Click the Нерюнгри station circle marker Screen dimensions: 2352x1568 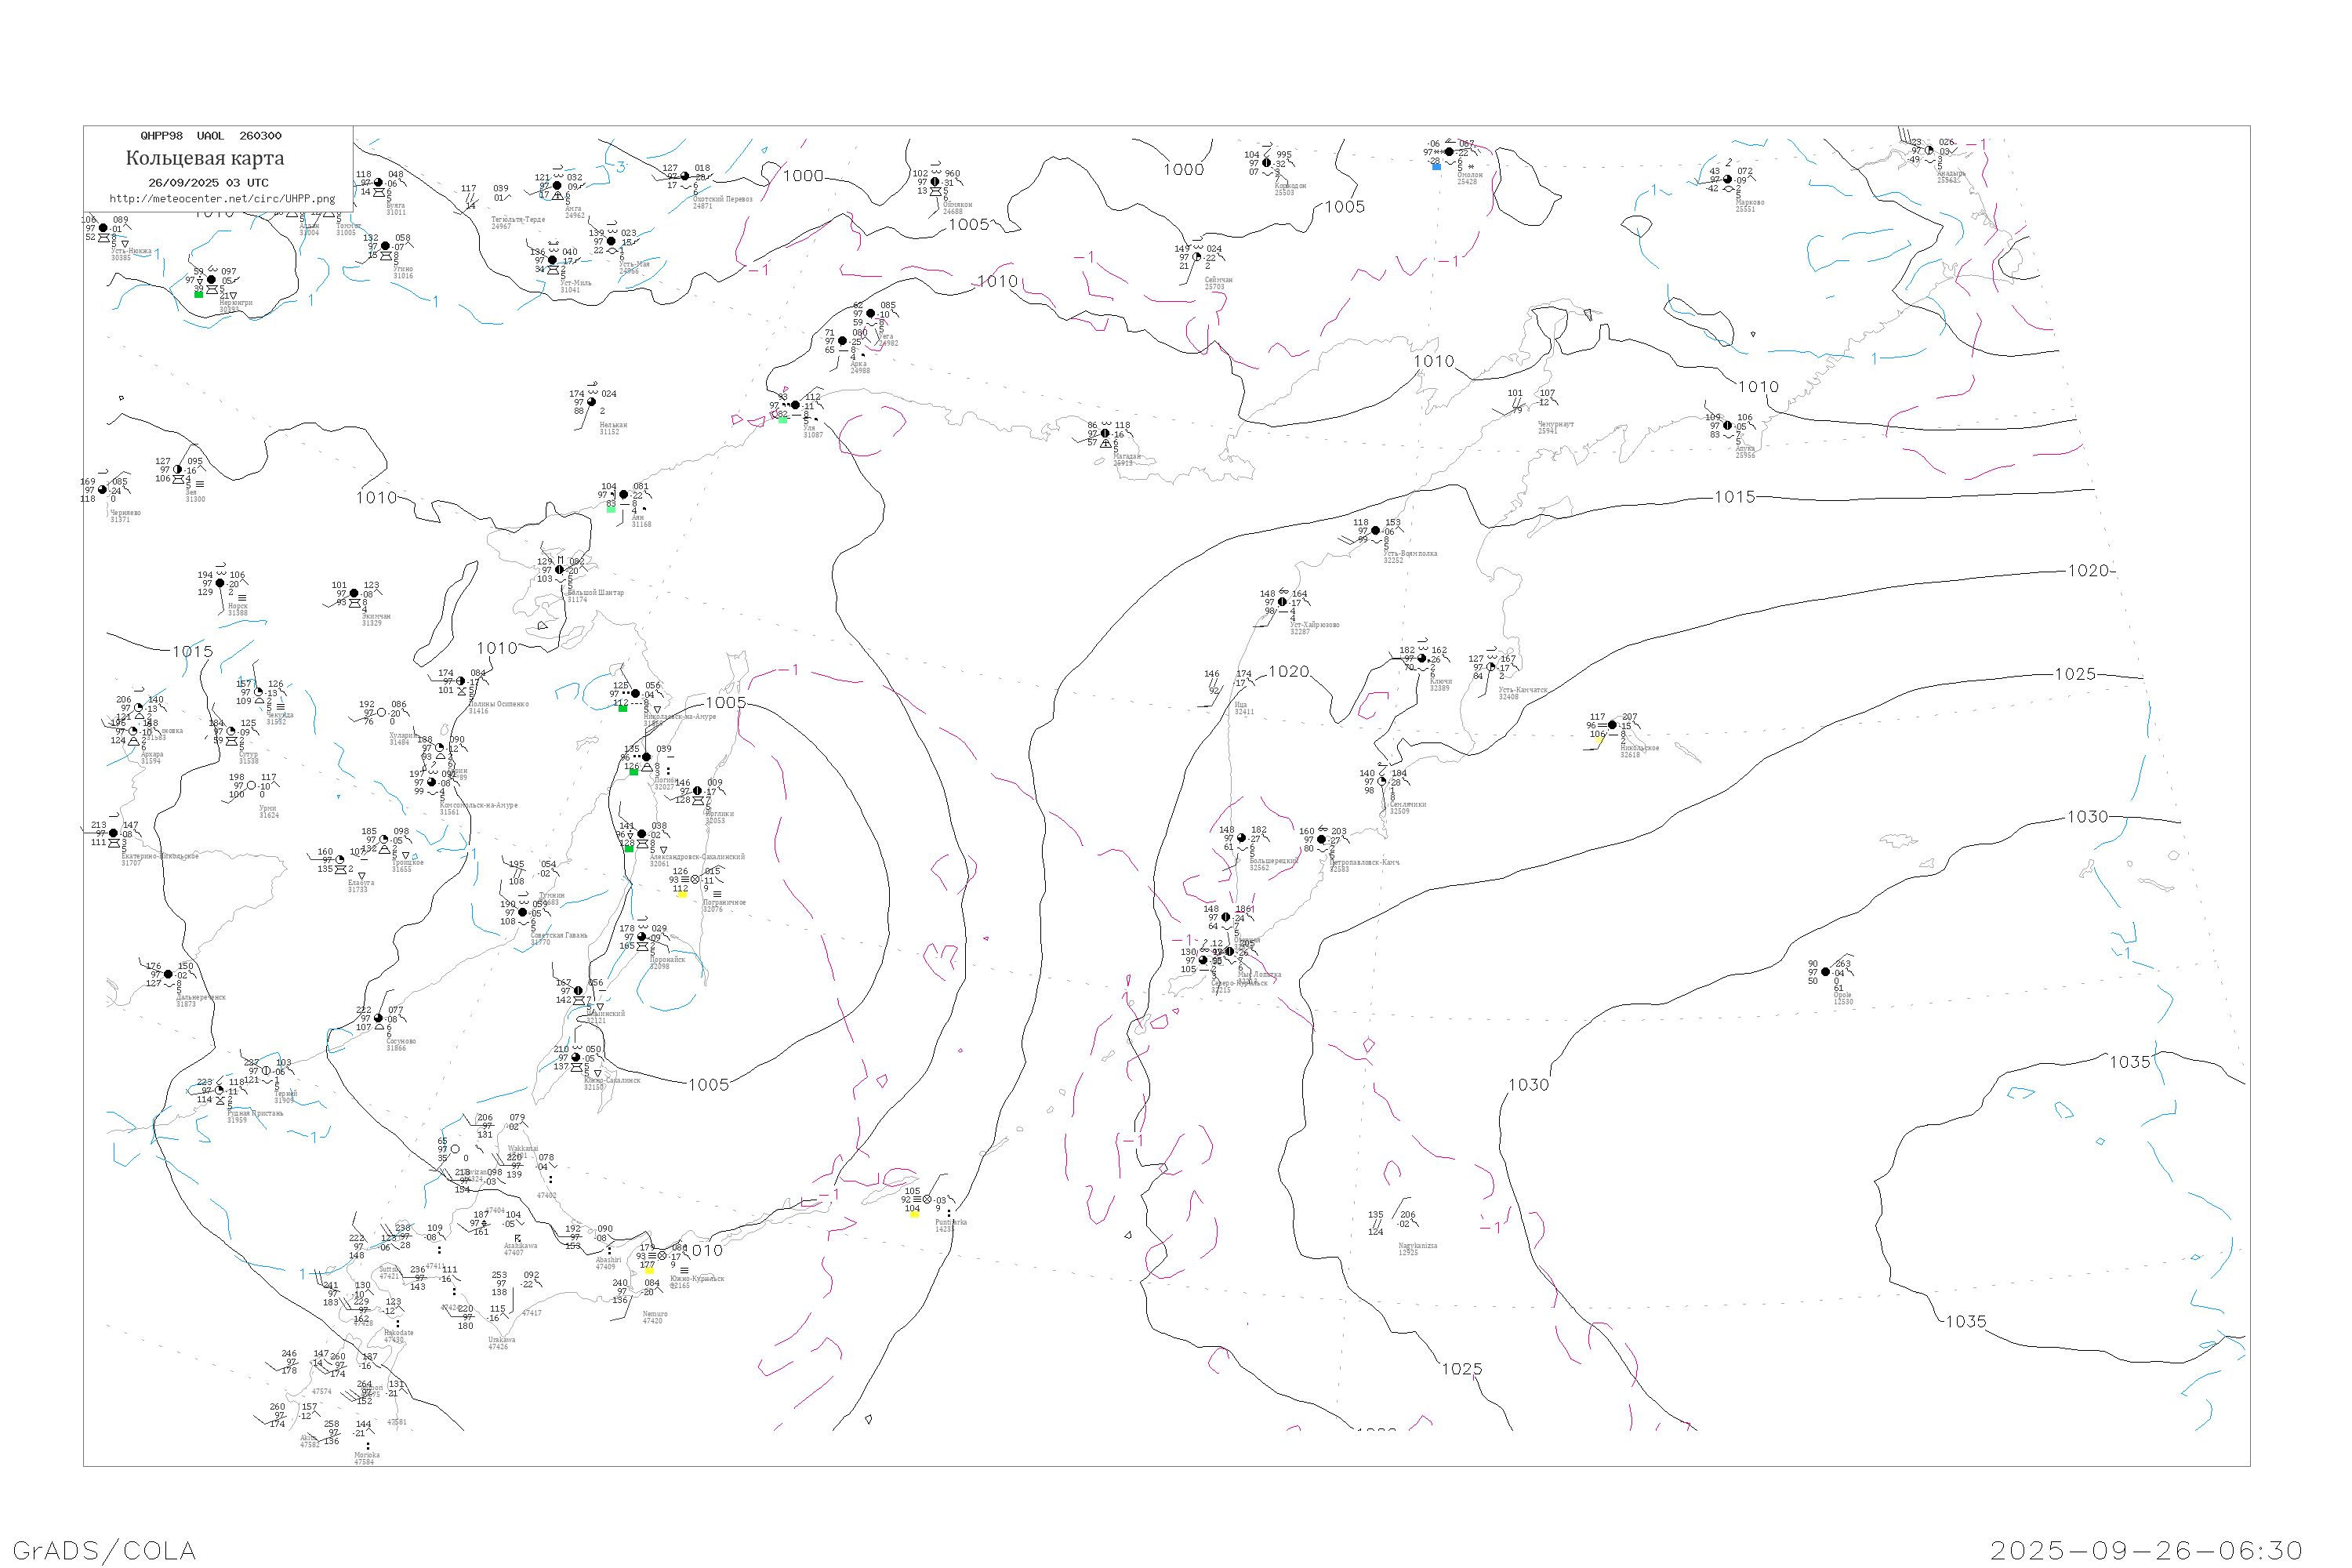[x=211, y=280]
